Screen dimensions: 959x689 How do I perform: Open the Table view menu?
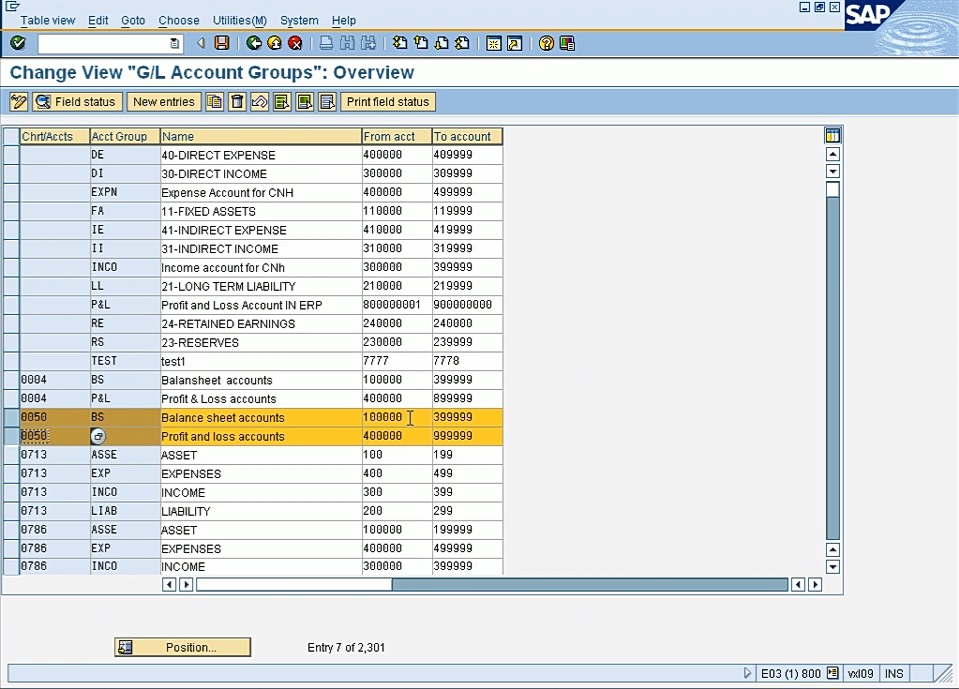click(x=48, y=20)
